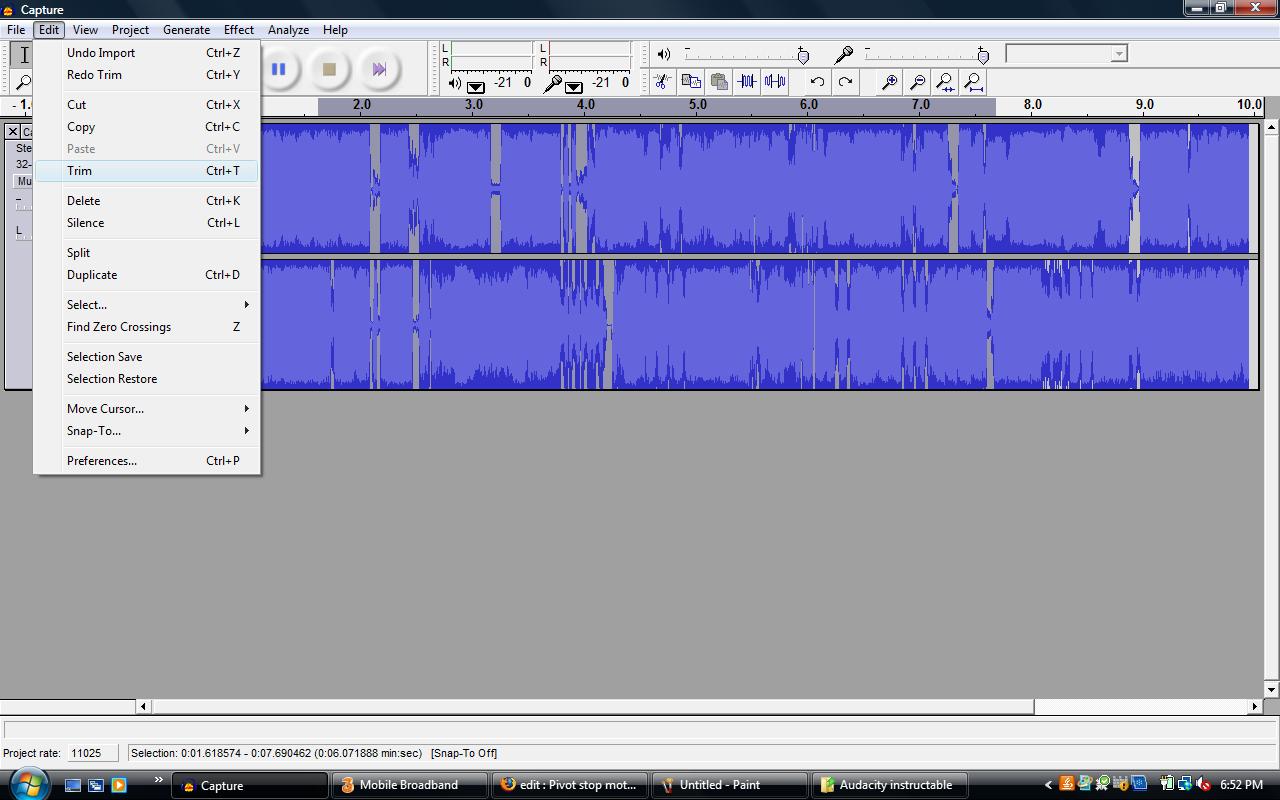Image resolution: width=1280 pixels, height=800 pixels.
Task: Switch to Firefox 'edit : Pivot stop mot...' taskbar button
Action: pos(569,785)
